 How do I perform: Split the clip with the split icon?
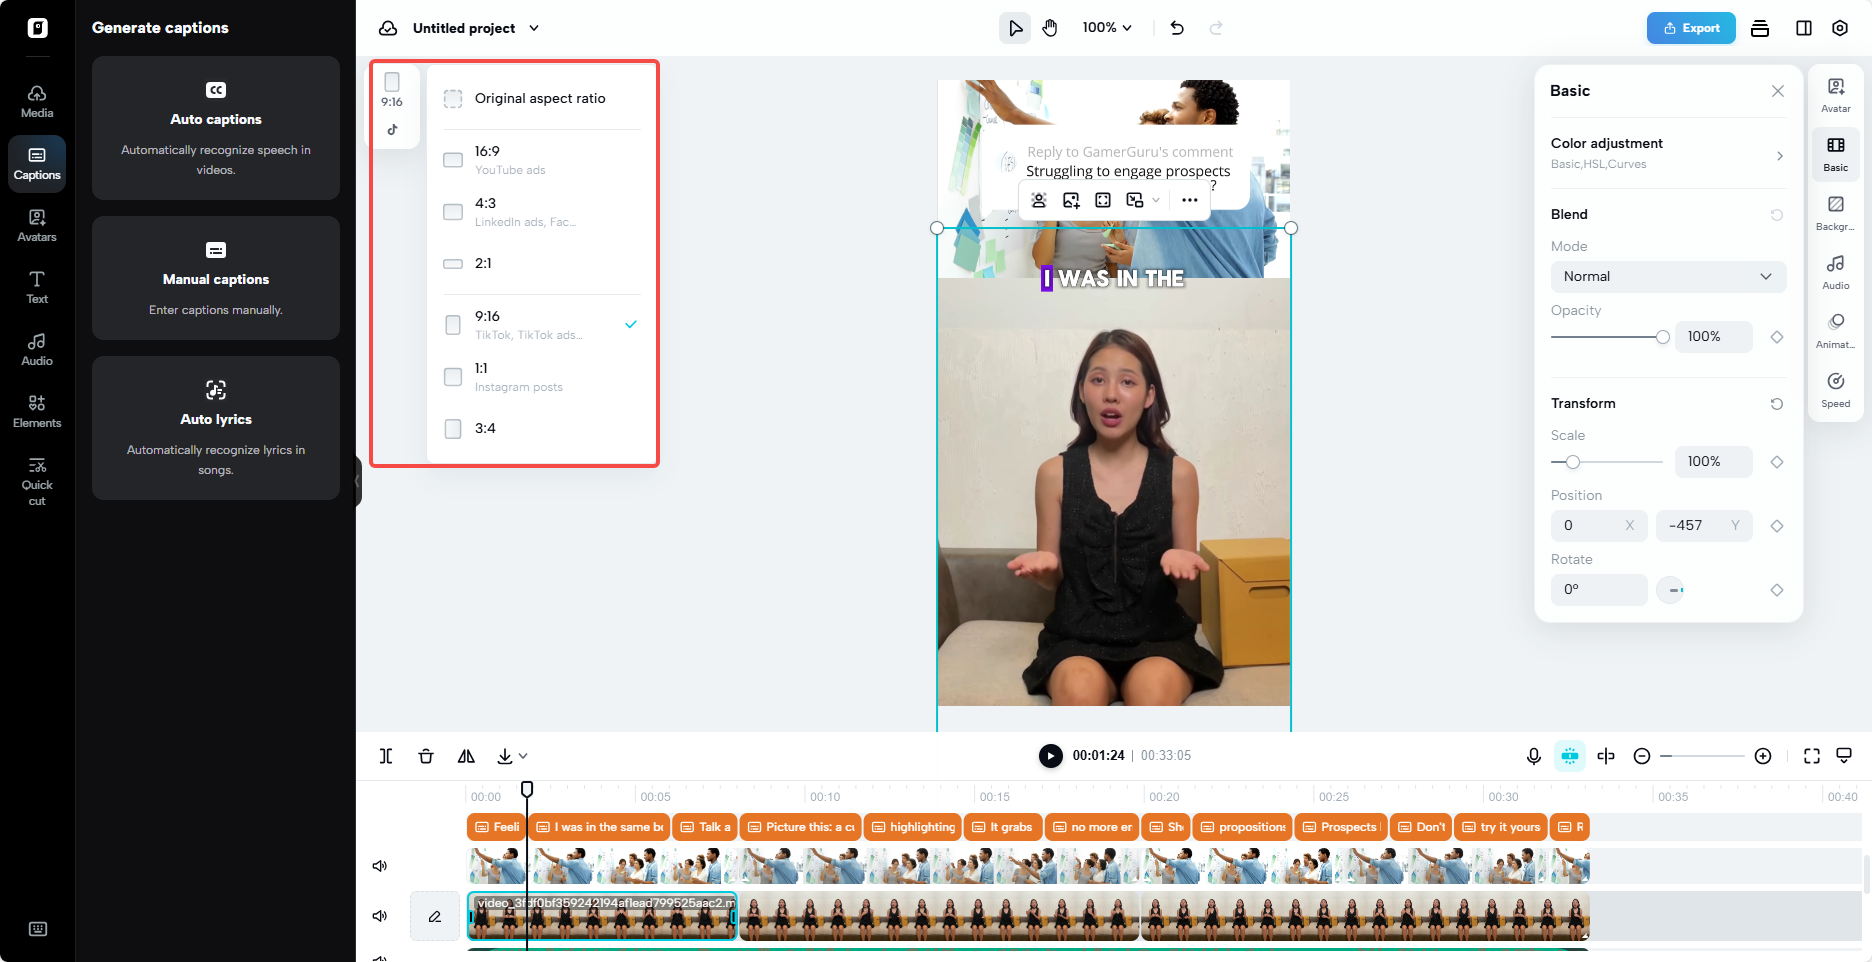tap(385, 756)
